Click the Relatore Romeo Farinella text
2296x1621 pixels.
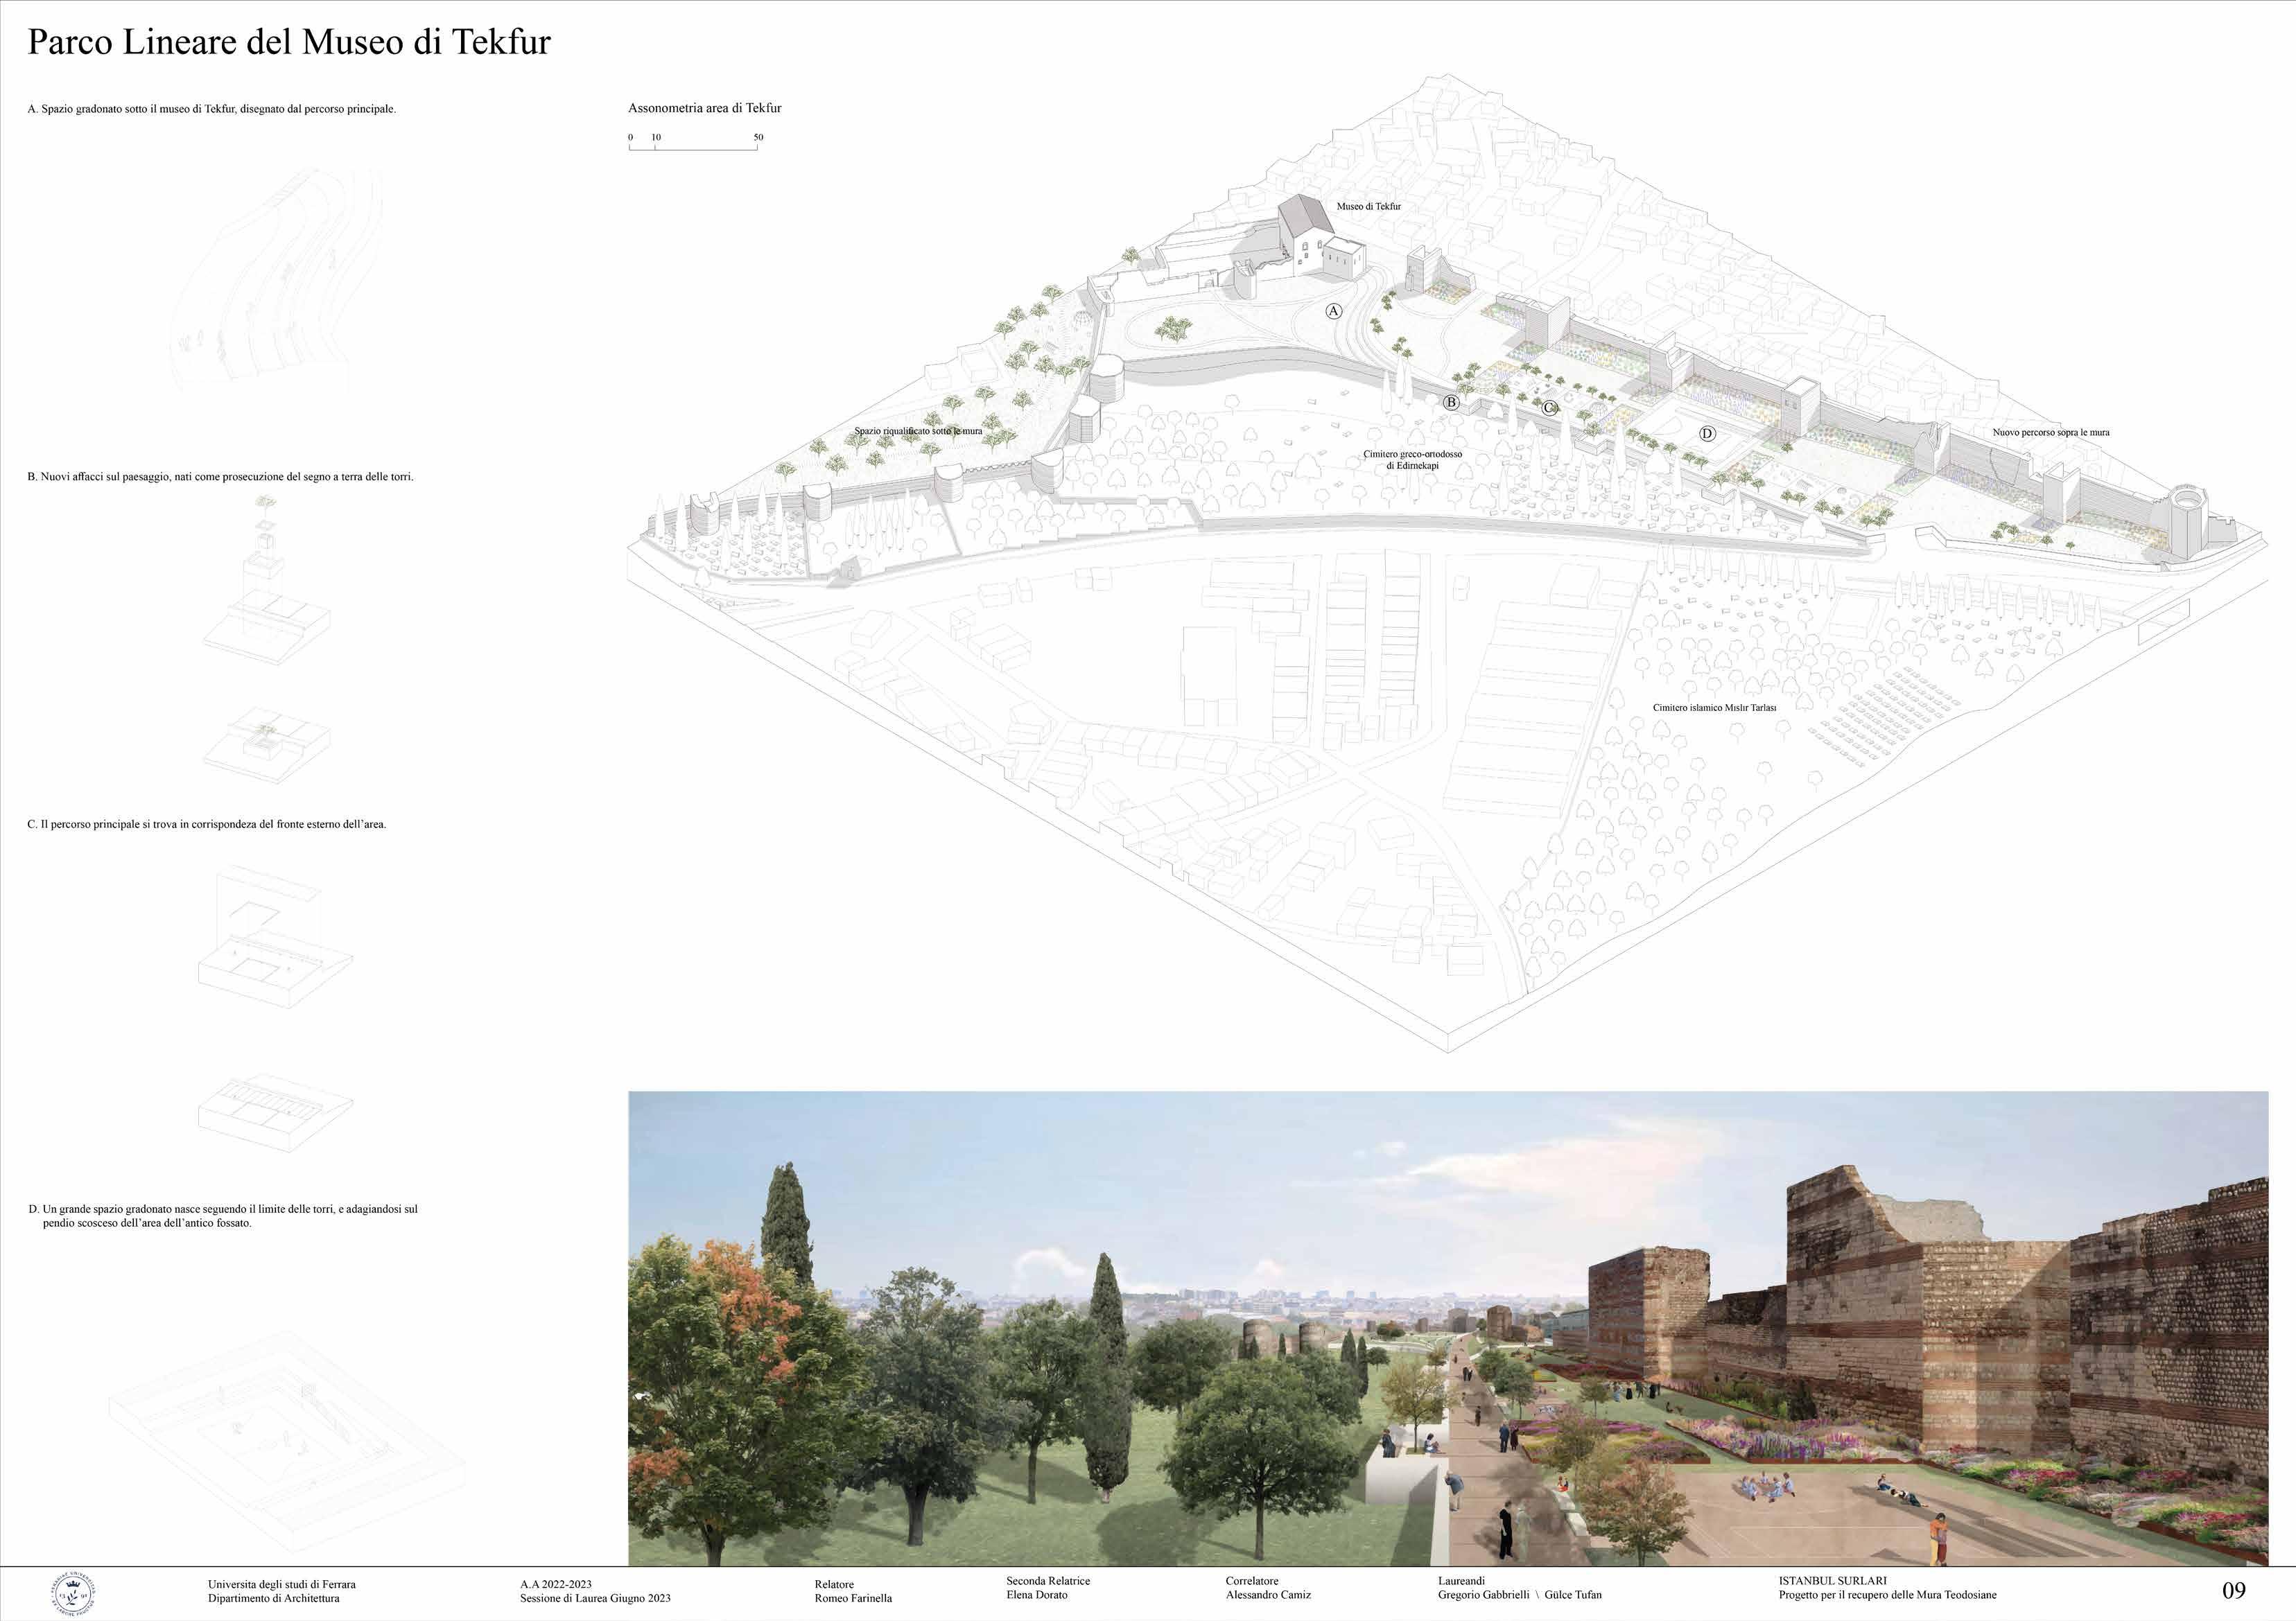[x=852, y=1591]
